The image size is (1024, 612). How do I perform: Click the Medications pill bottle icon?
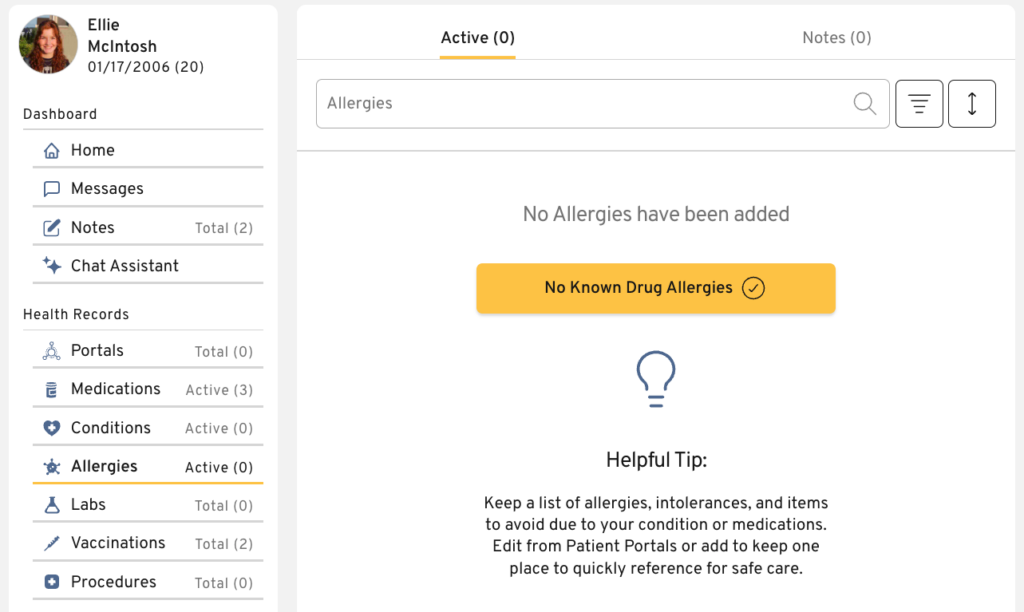point(52,390)
